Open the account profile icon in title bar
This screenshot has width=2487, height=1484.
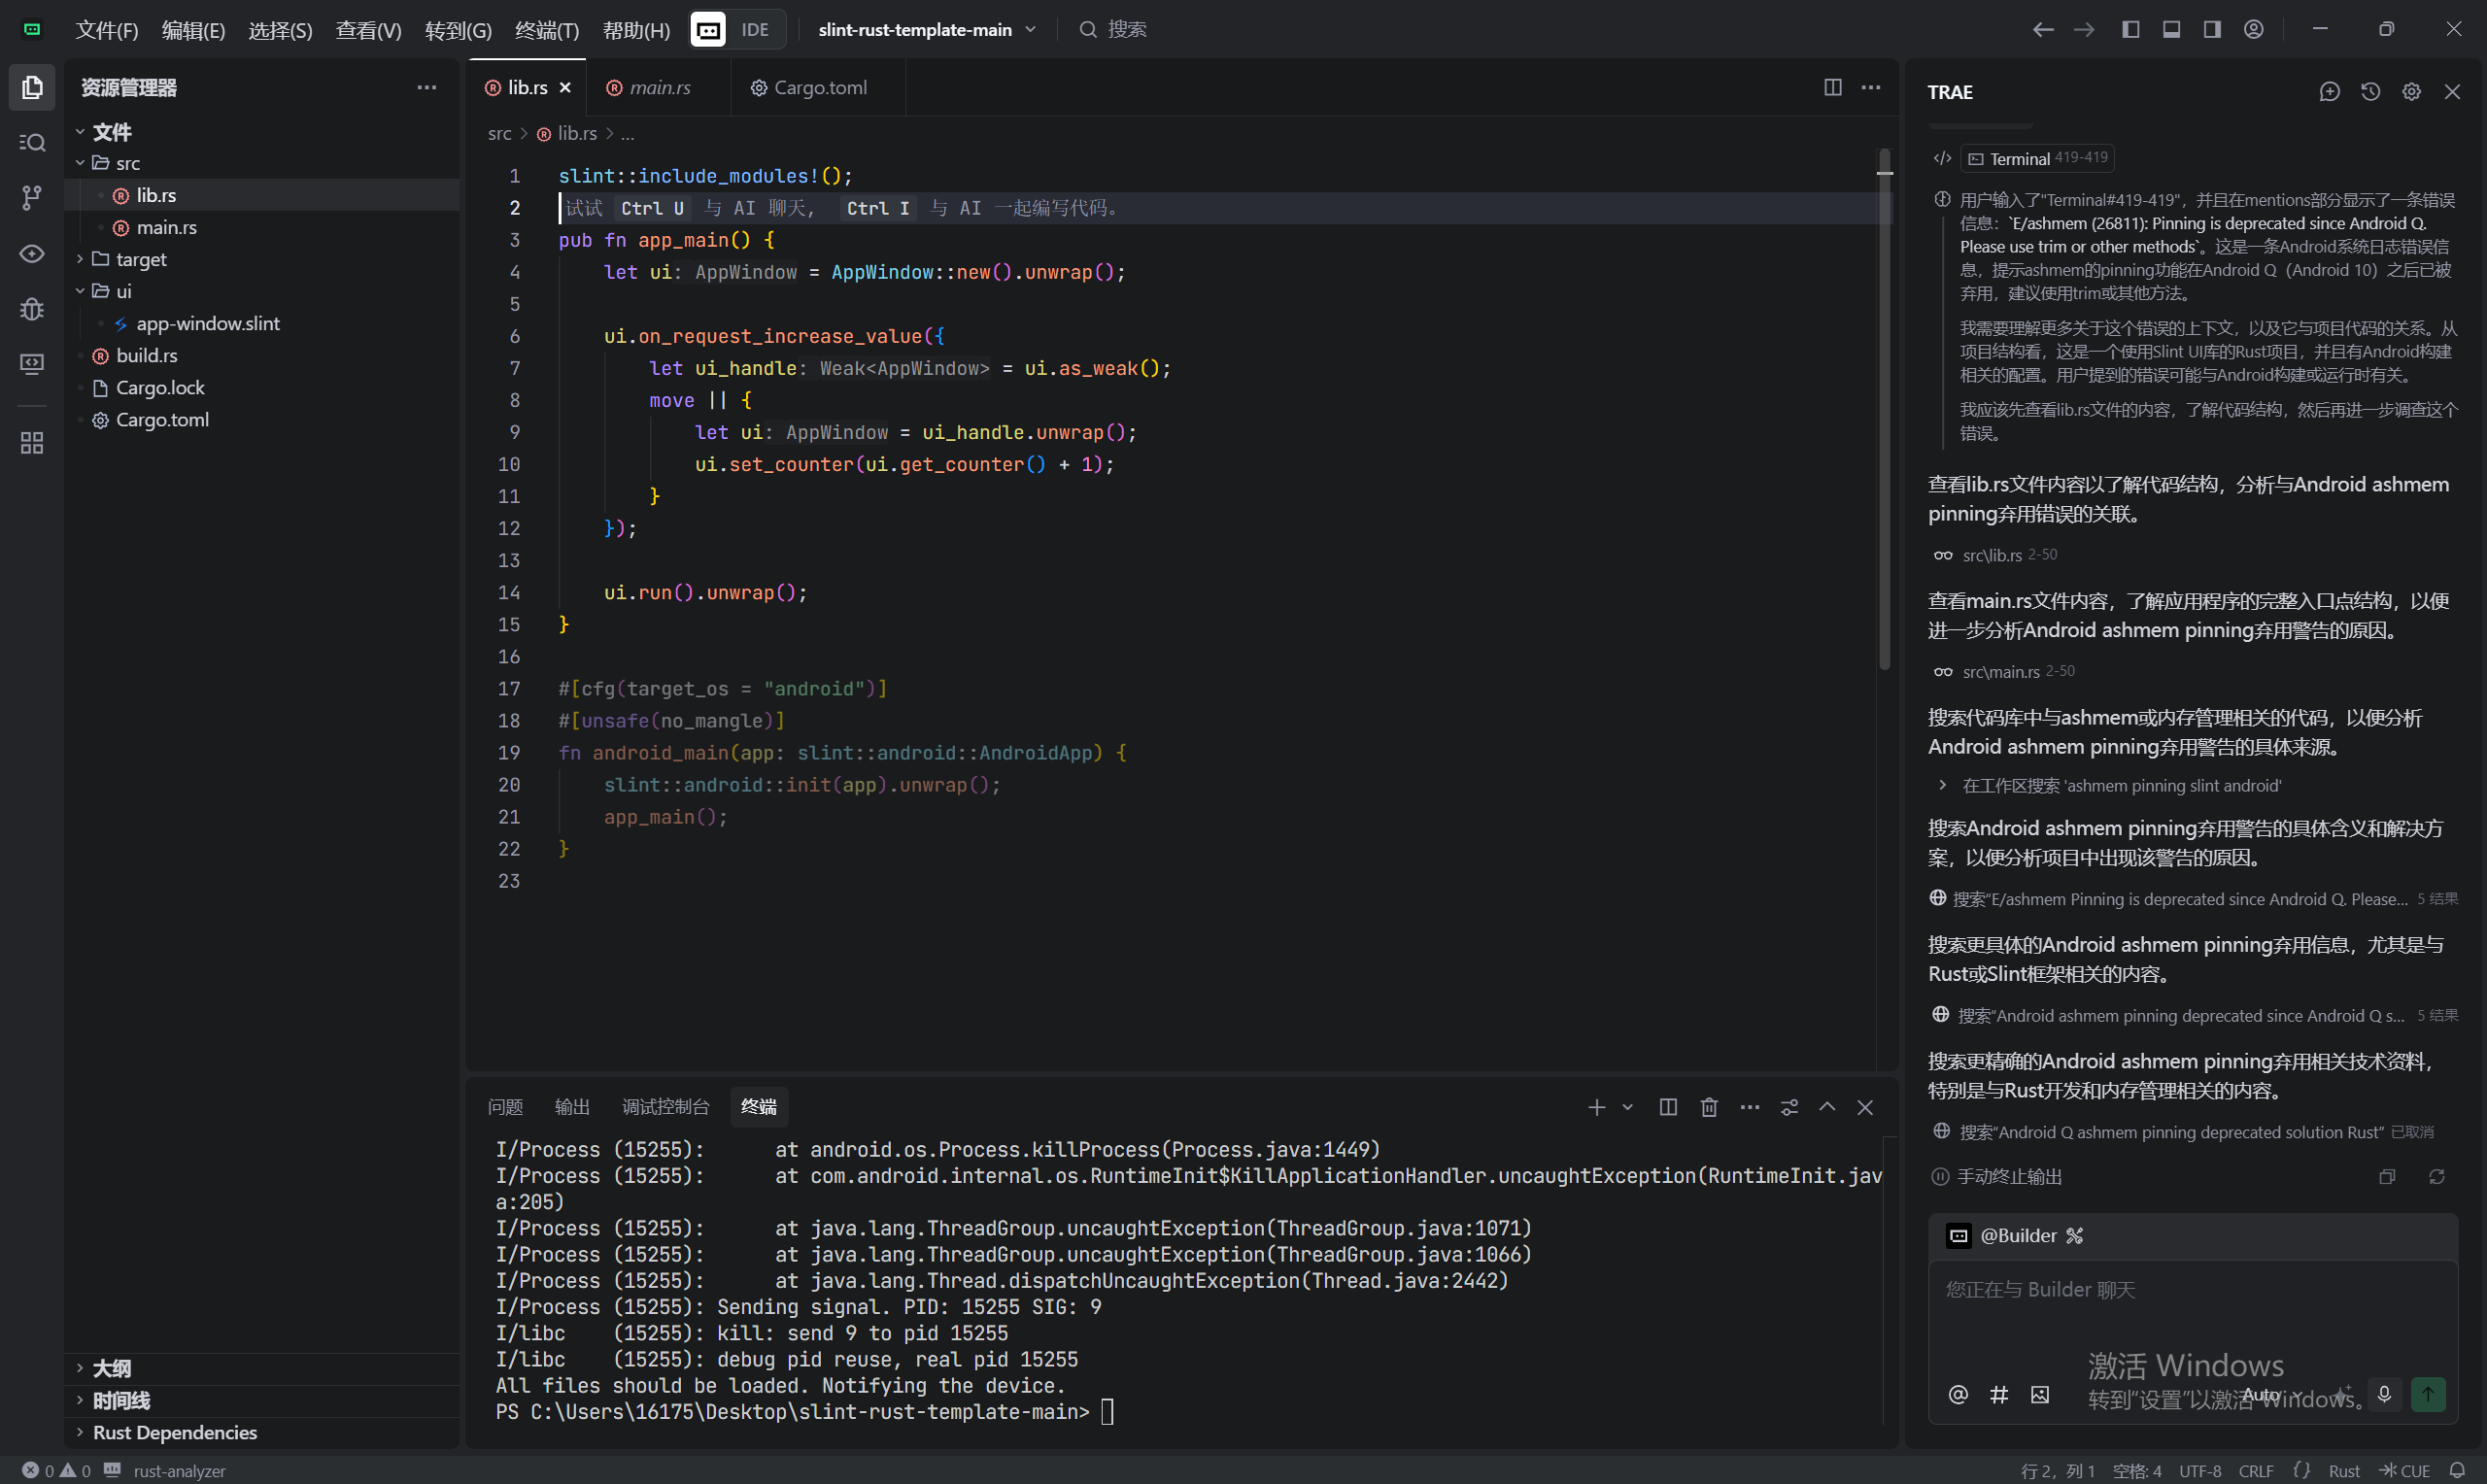pyautogui.click(x=2253, y=30)
